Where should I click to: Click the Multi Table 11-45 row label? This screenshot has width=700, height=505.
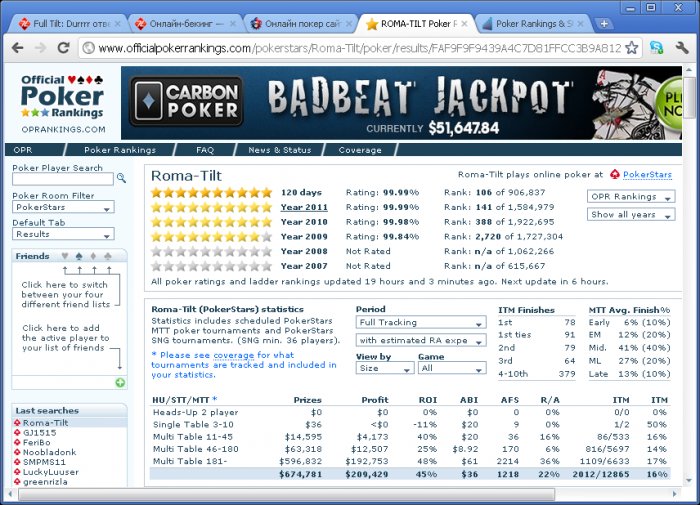coord(192,437)
